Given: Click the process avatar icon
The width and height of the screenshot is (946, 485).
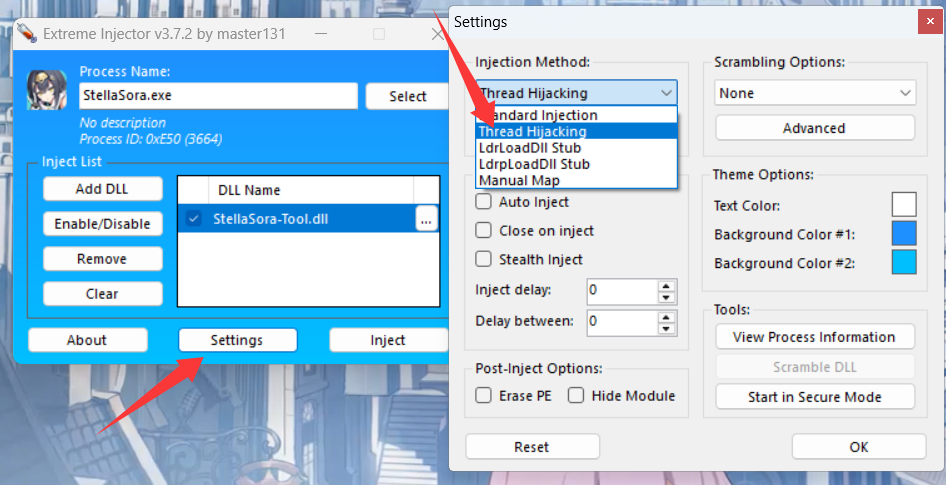Looking at the screenshot, I should (46, 90).
